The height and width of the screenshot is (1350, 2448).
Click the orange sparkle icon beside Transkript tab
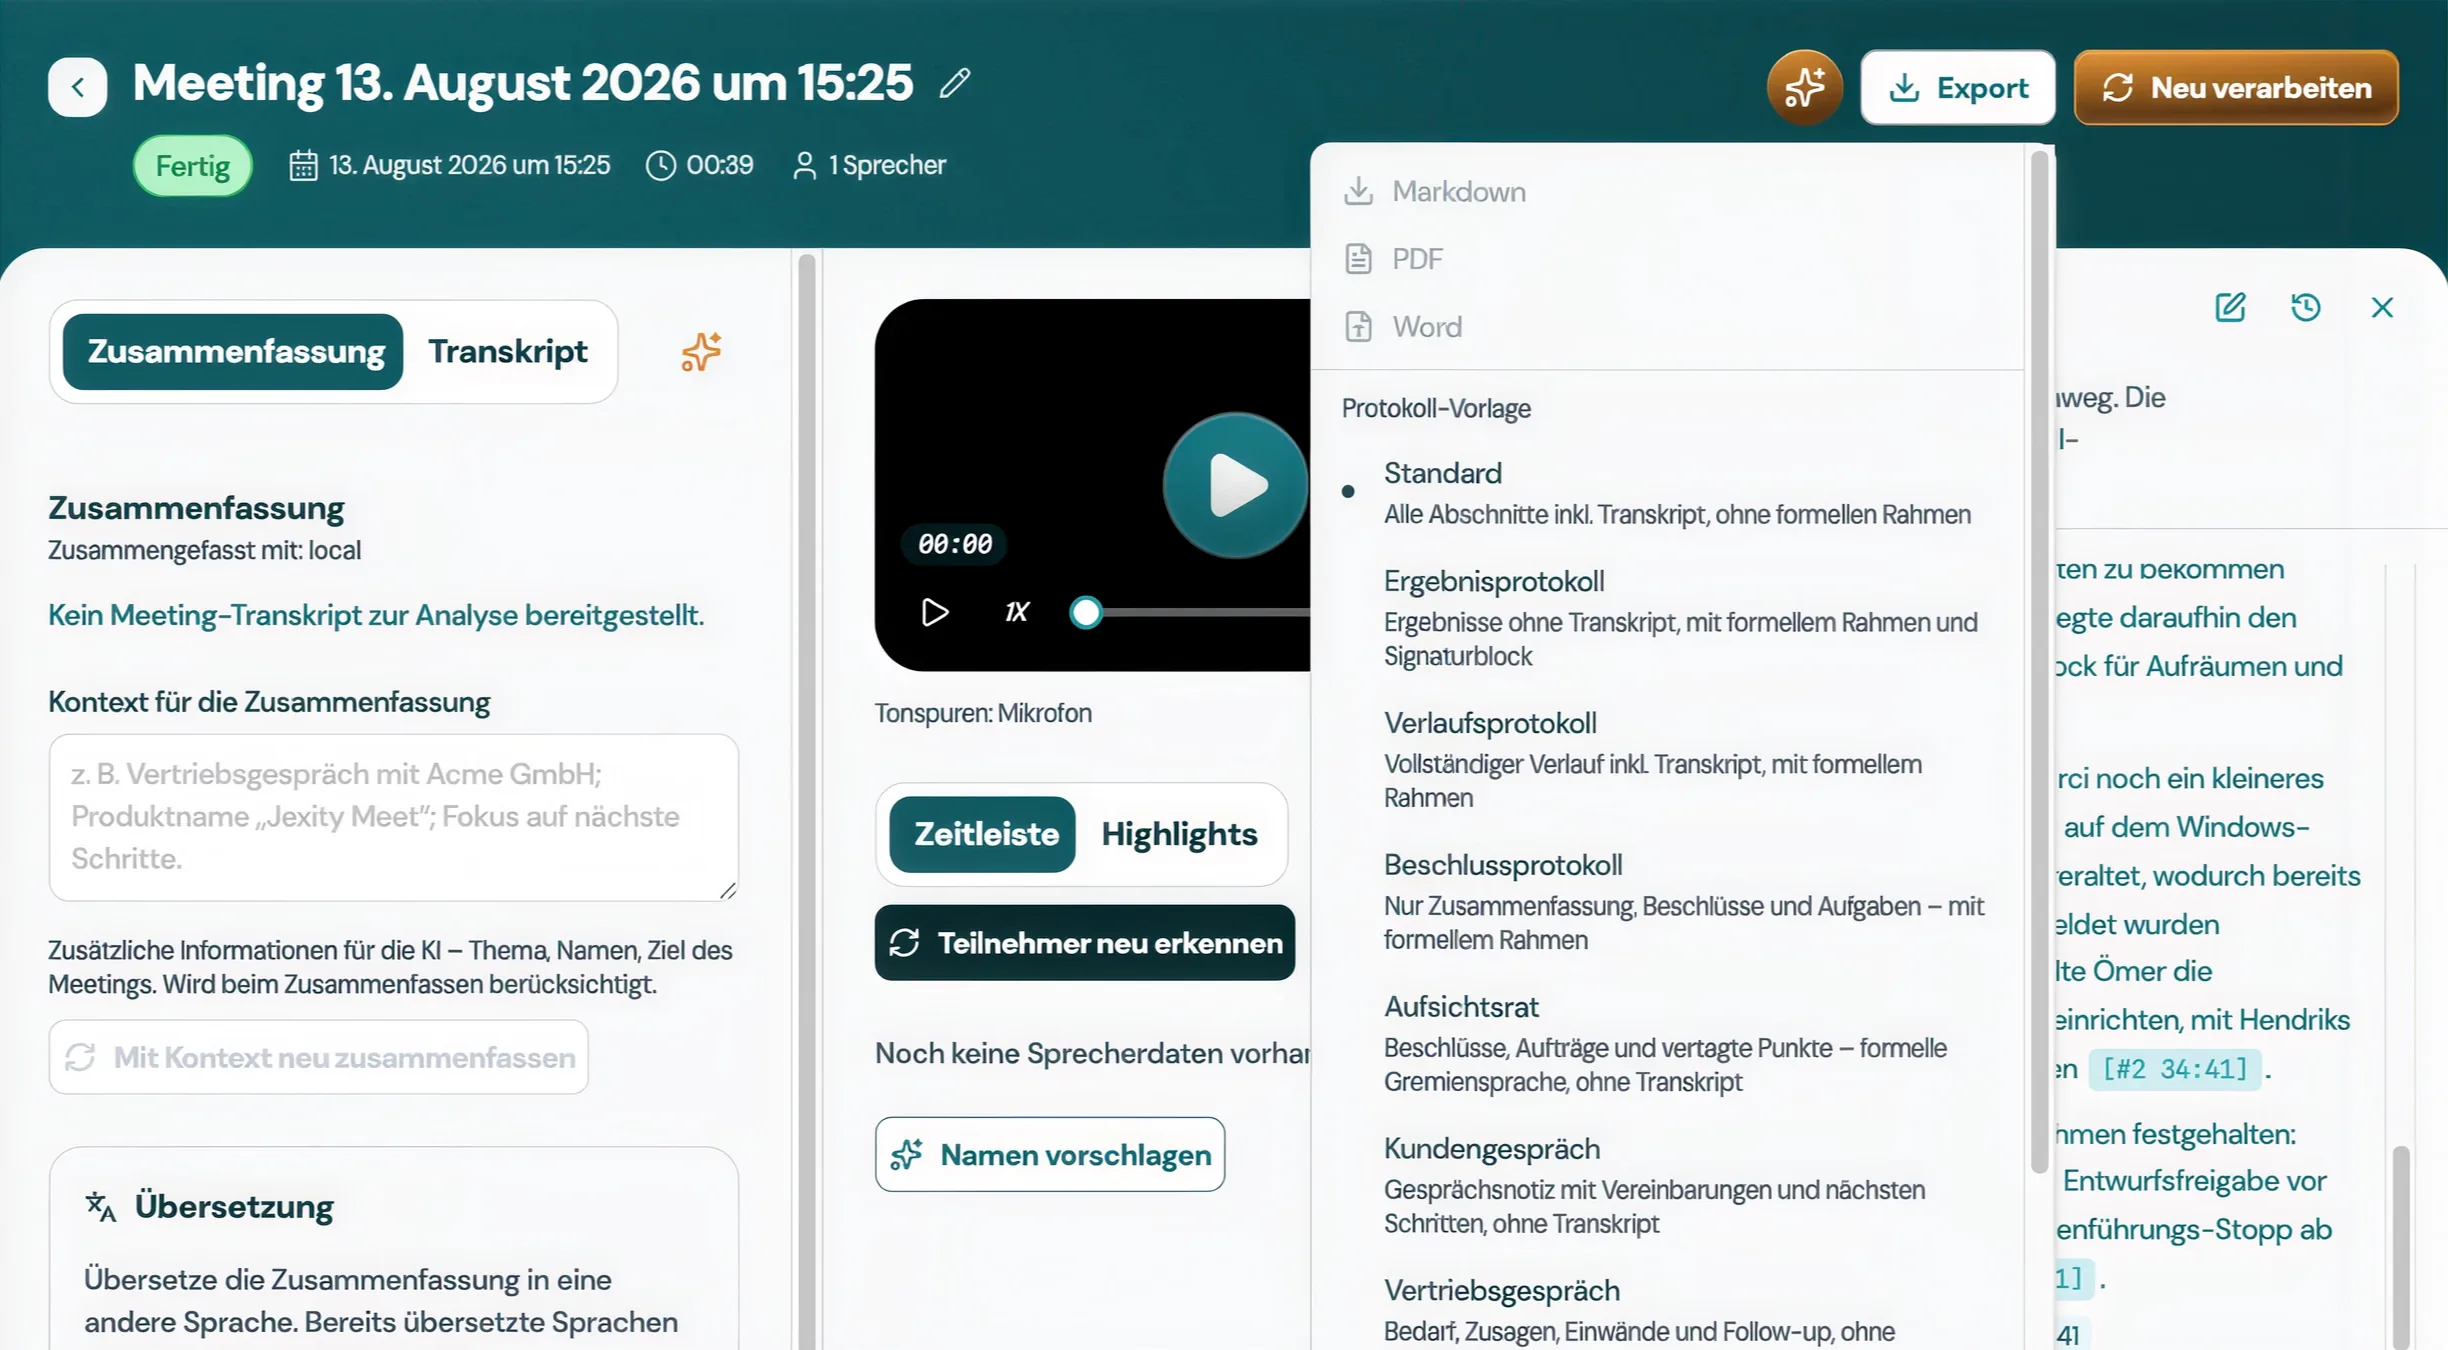[701, 352]
